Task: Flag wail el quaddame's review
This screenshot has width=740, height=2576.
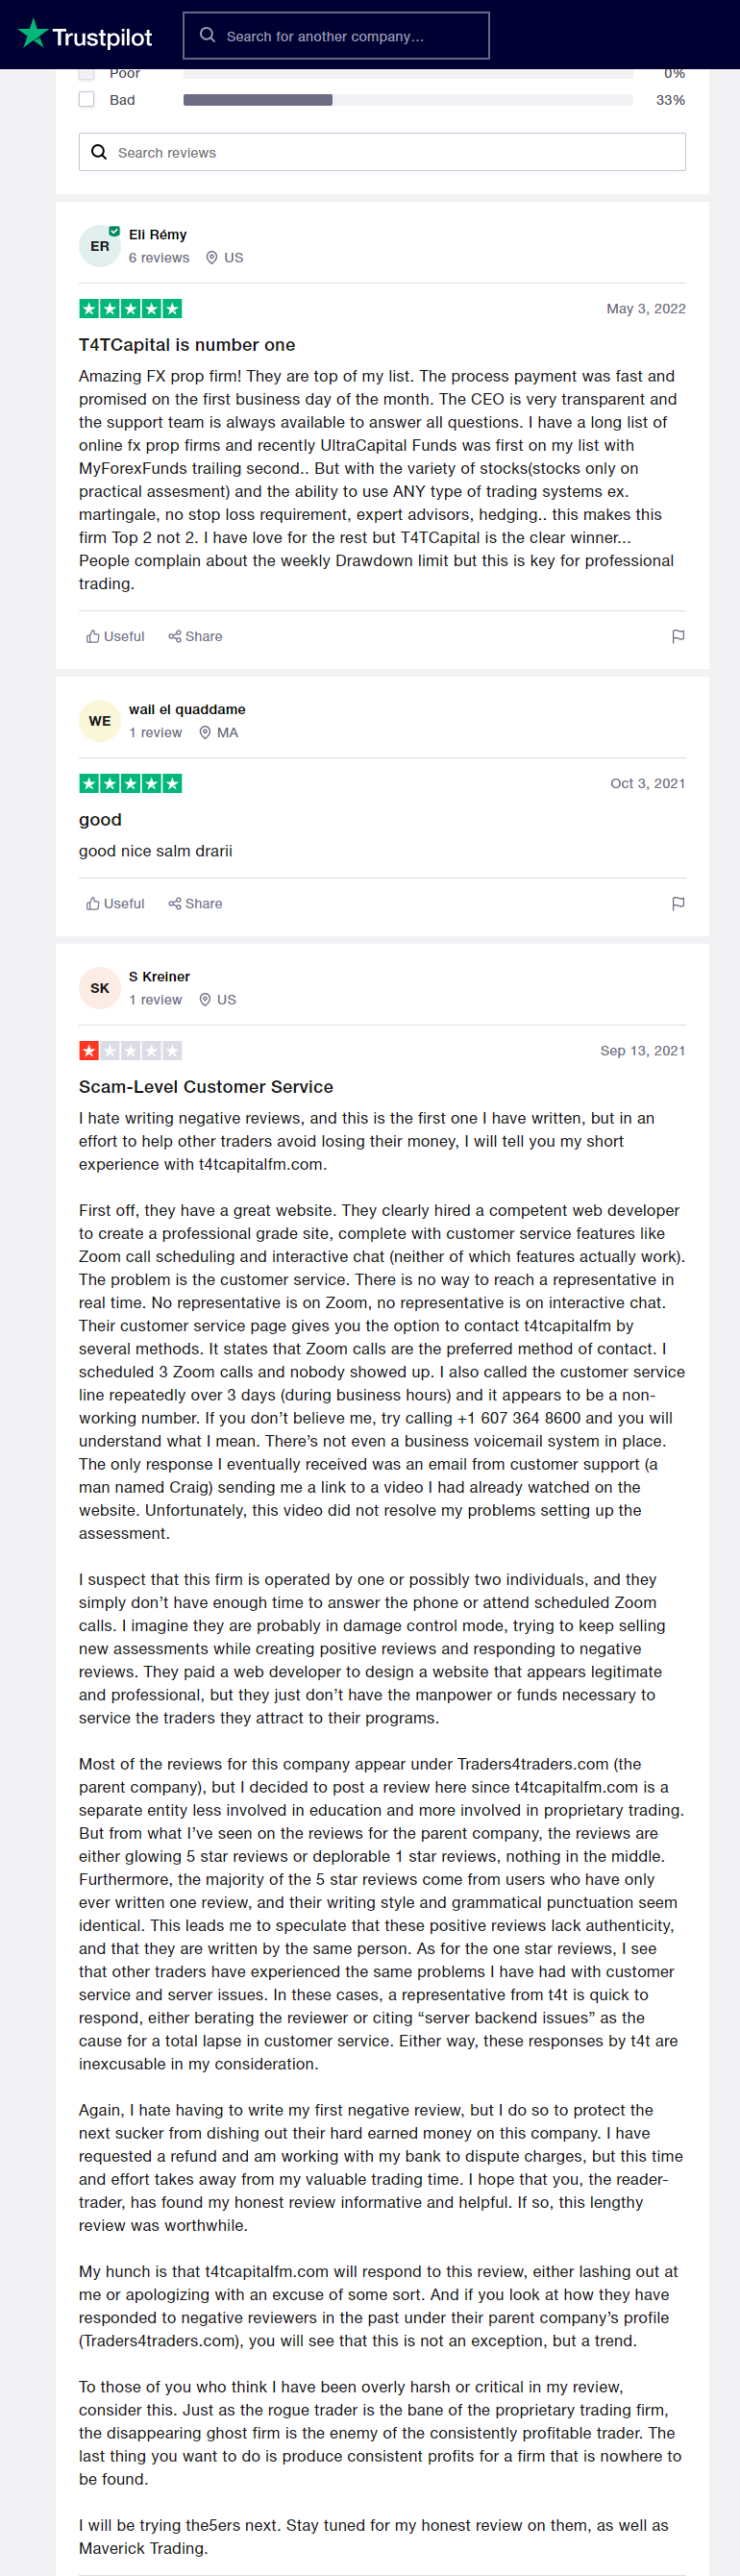Action: (678, 903)
